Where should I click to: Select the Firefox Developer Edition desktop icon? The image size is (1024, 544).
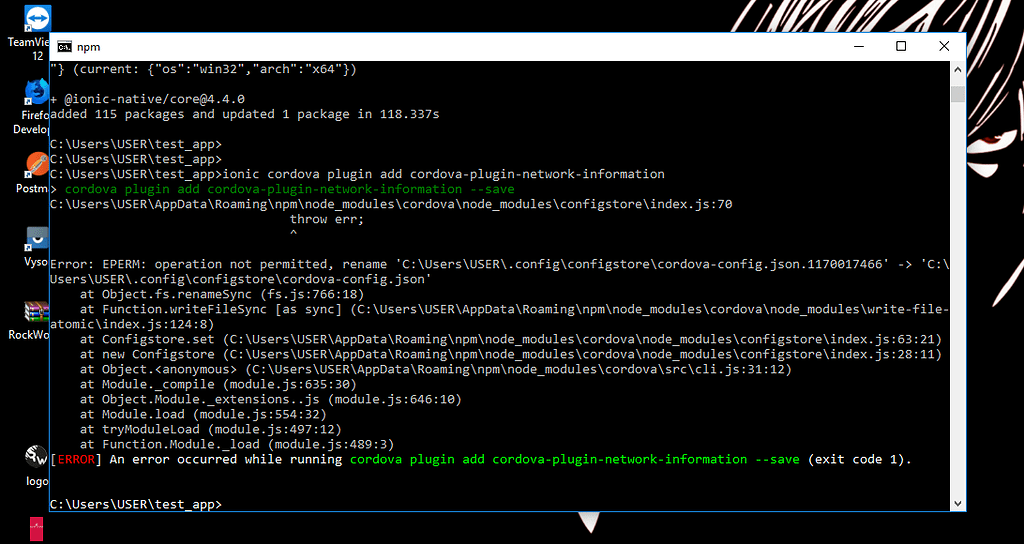(37, 91)
